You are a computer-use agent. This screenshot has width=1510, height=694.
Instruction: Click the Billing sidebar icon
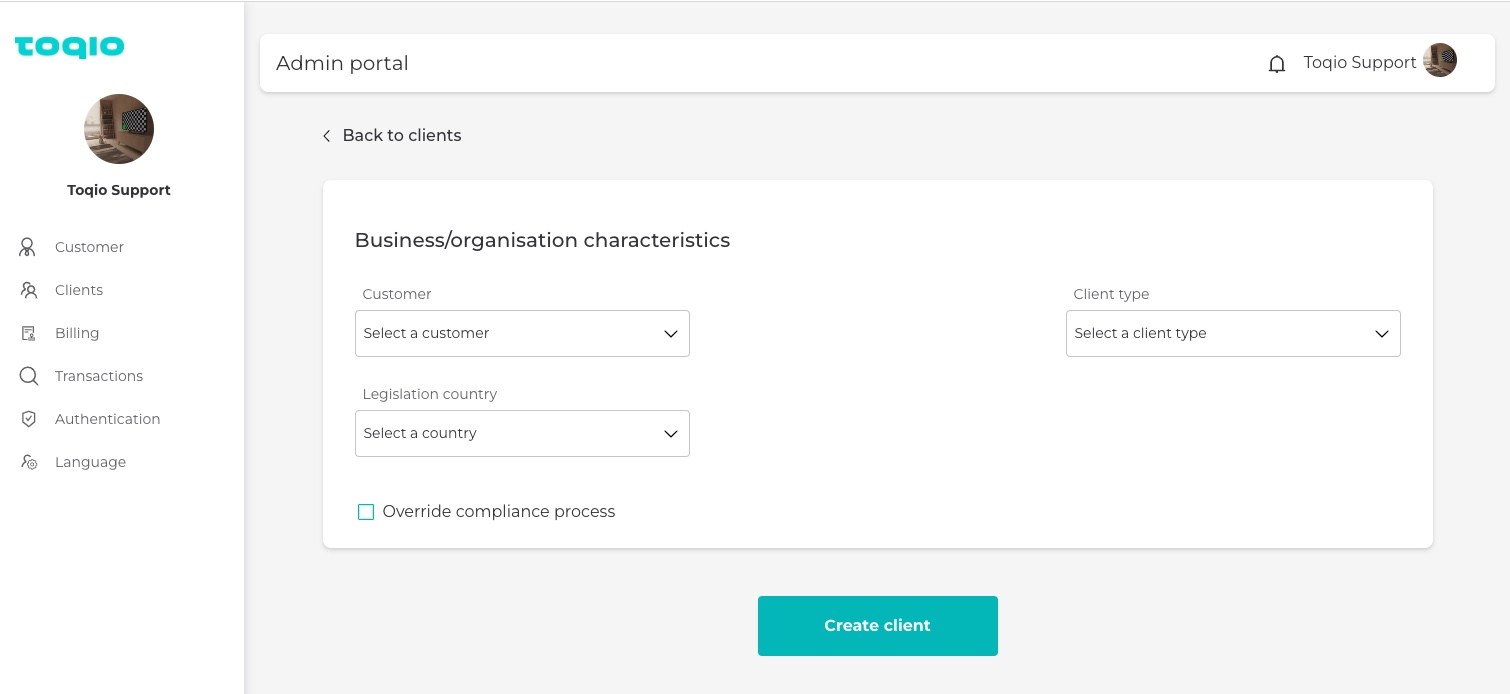(29, 333)
